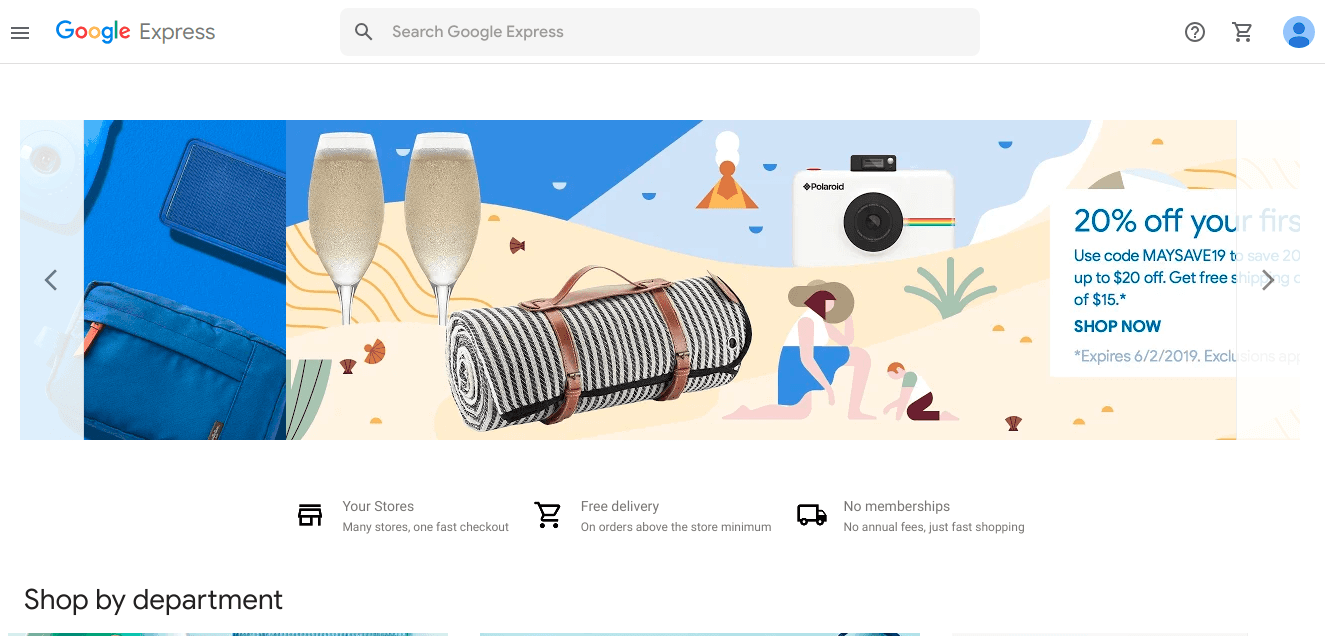Click the Free delivery cart icon
The image size is (1325, 636).
tap(548, 514)
